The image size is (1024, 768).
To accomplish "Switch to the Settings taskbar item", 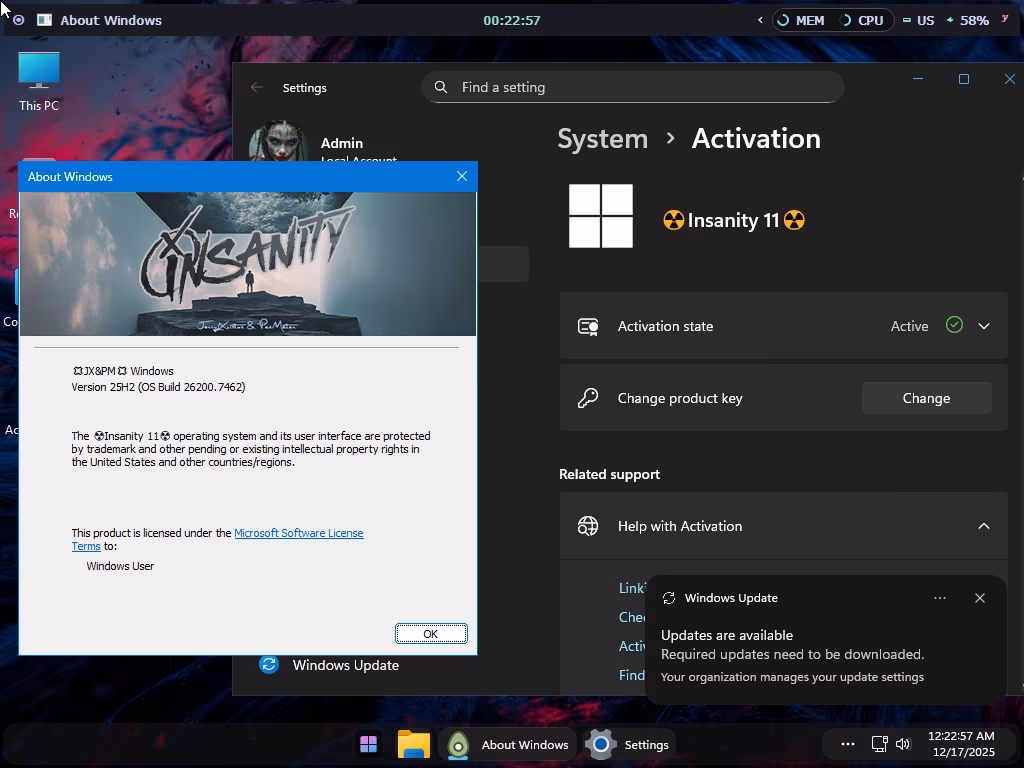I will tap(628, 744).
